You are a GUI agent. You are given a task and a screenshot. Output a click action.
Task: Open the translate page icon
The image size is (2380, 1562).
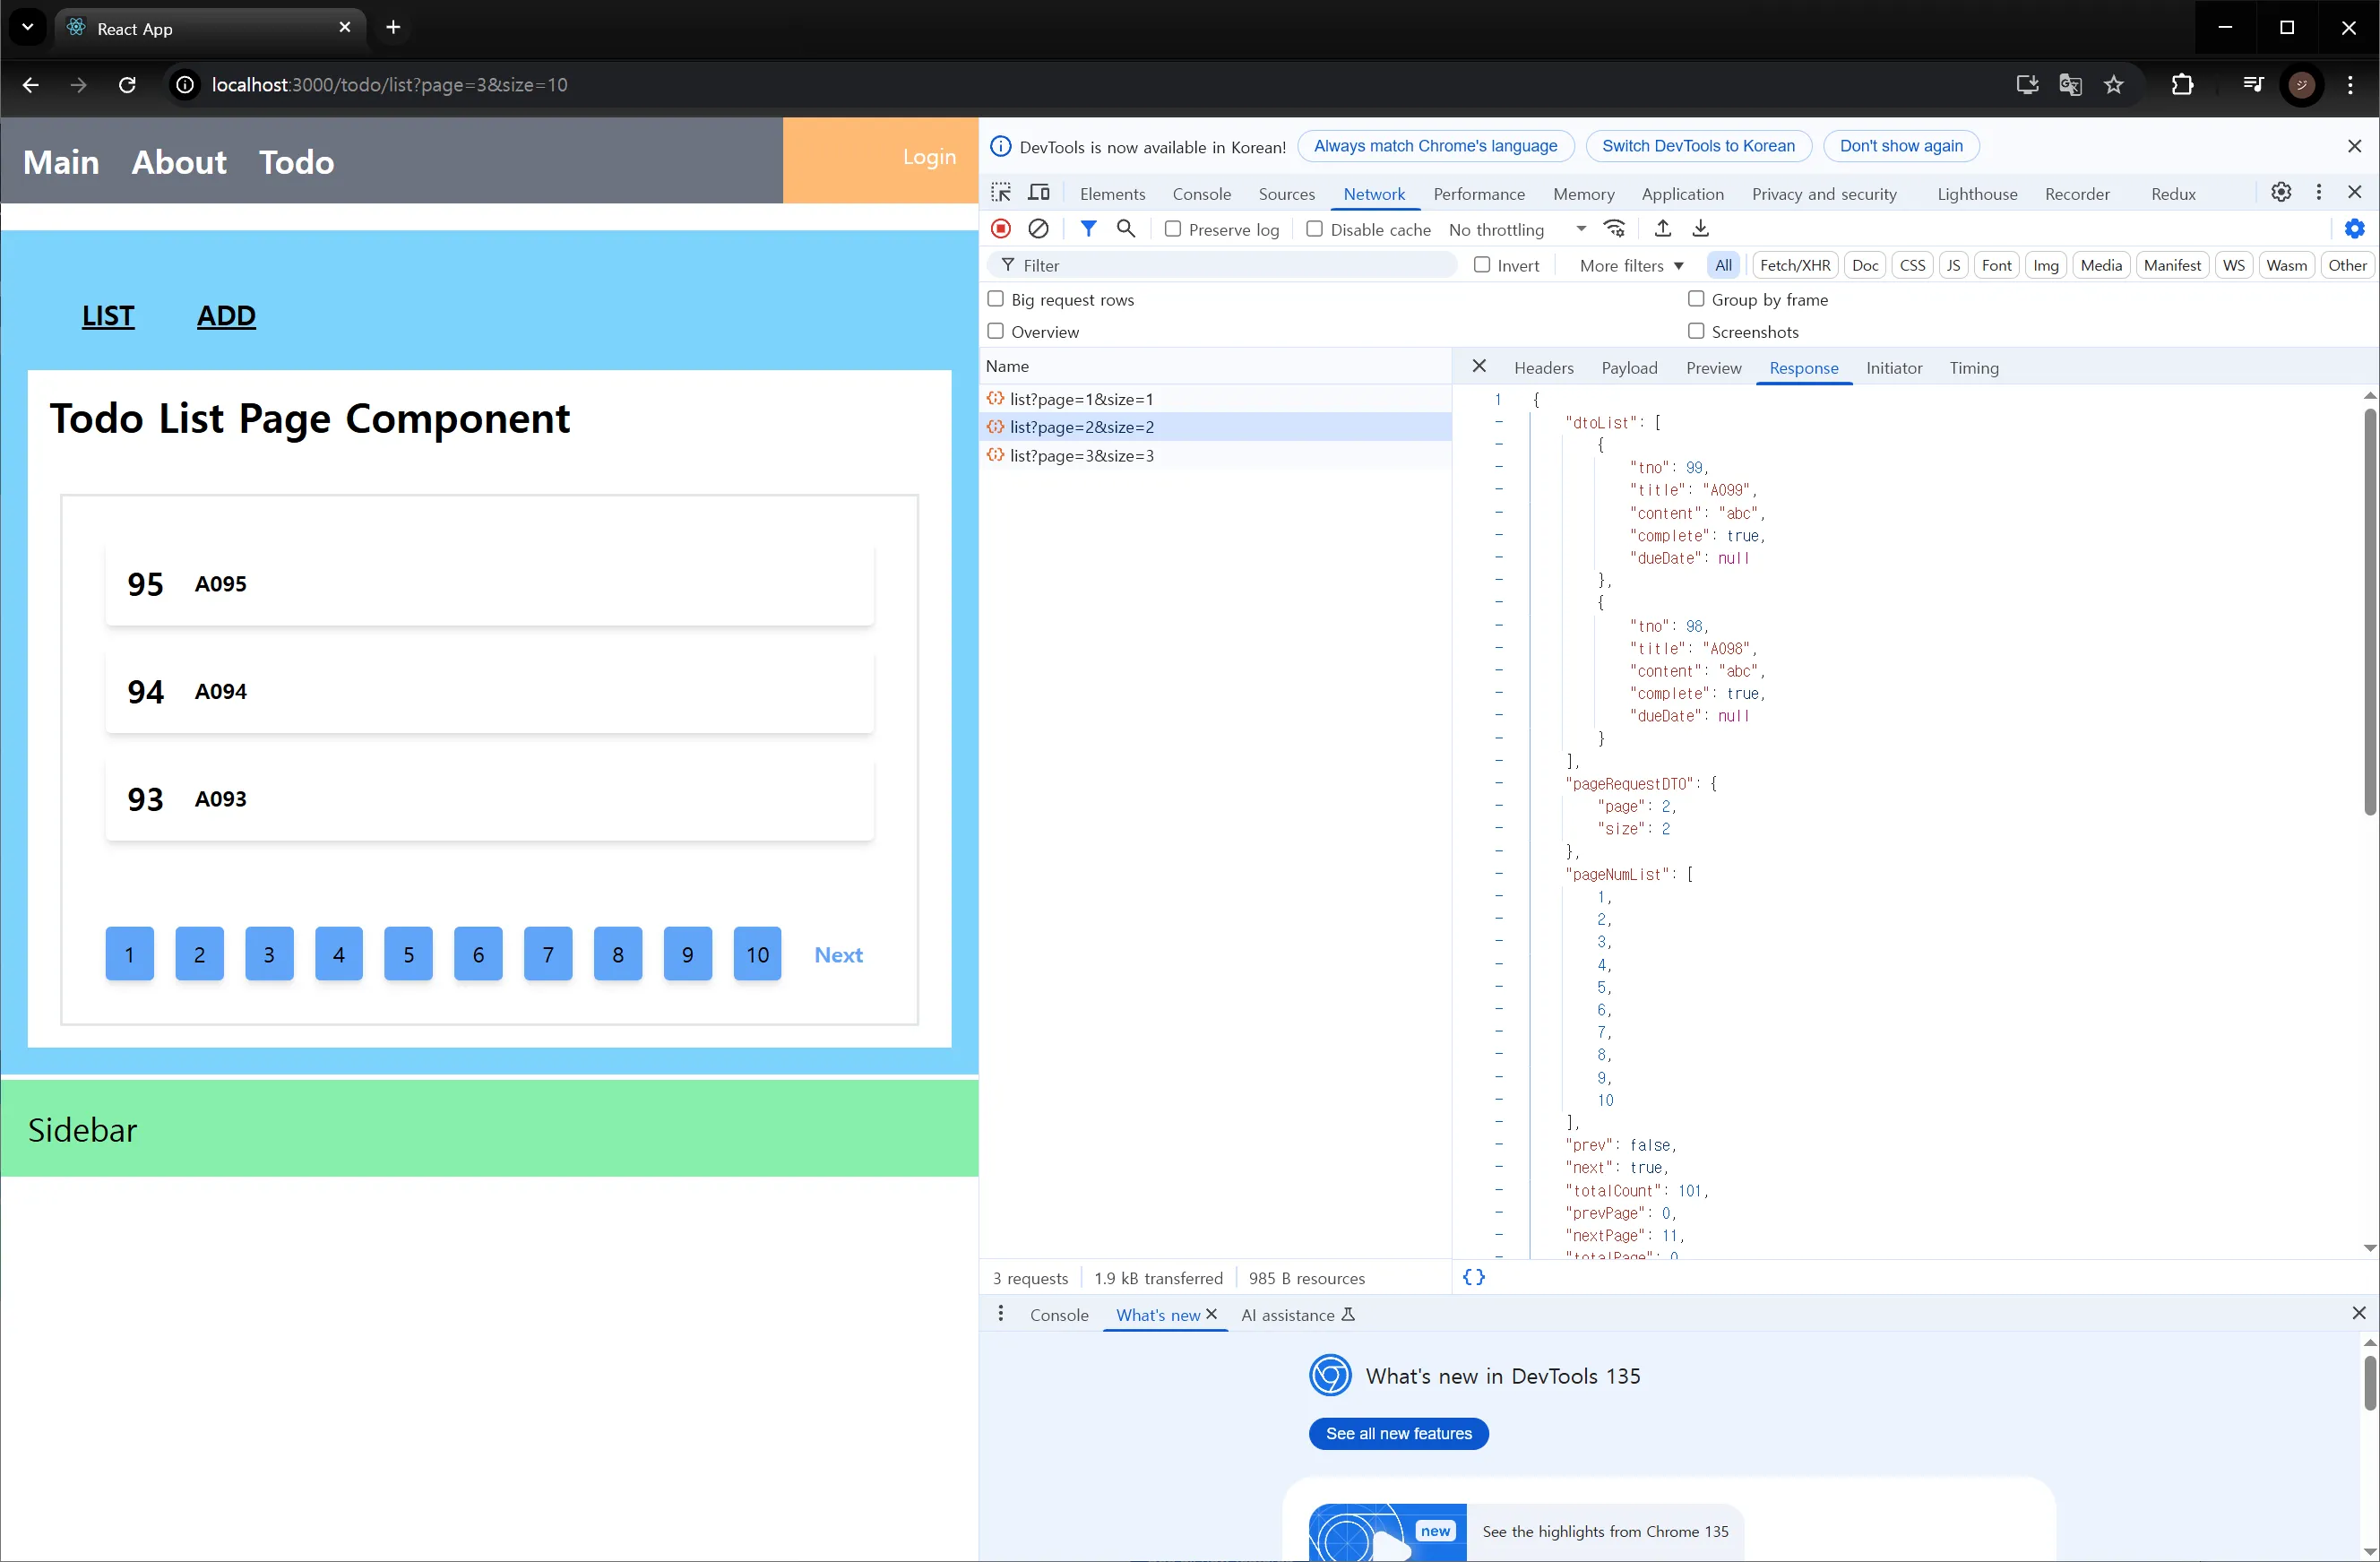[2070, 85]
